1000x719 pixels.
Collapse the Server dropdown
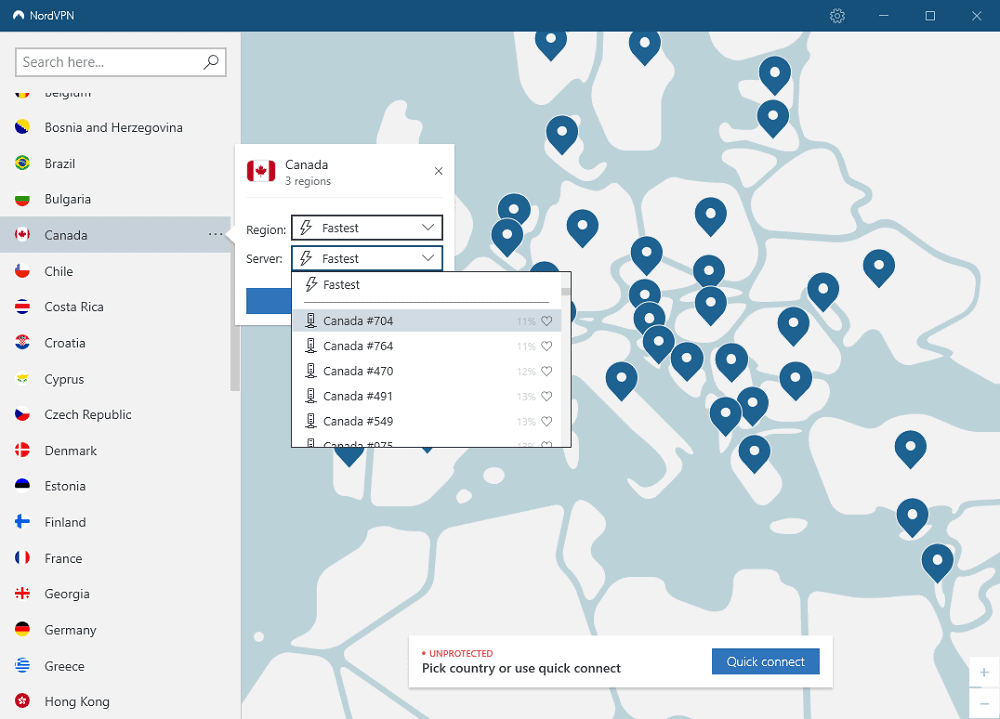tap(367, 258)
